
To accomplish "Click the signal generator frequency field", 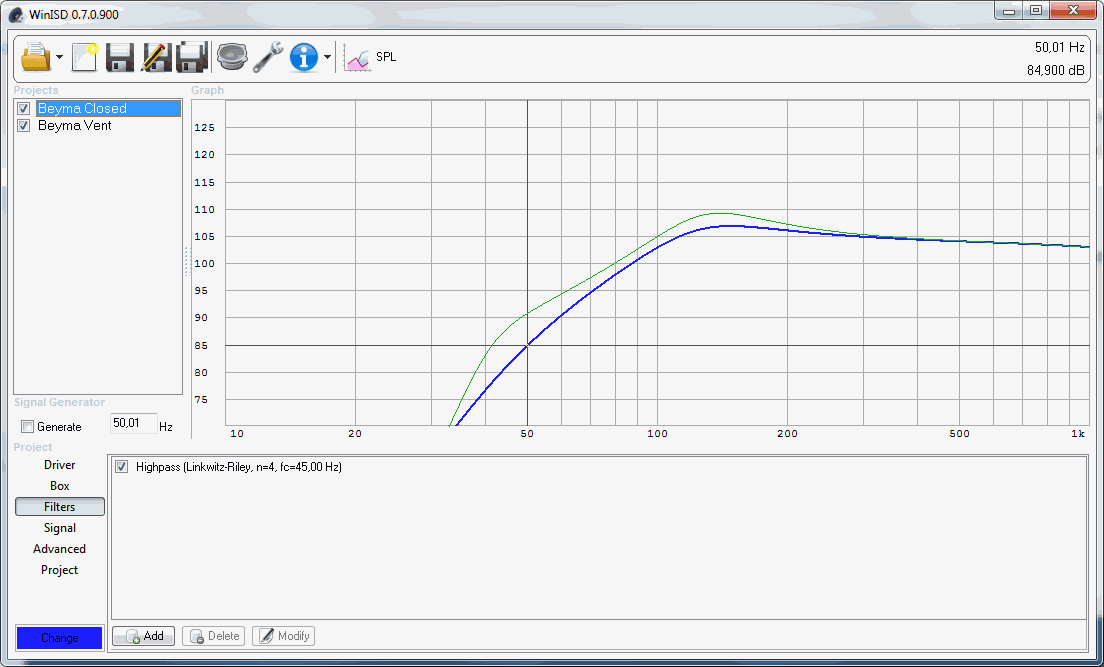I will click(x=133, y=424).
